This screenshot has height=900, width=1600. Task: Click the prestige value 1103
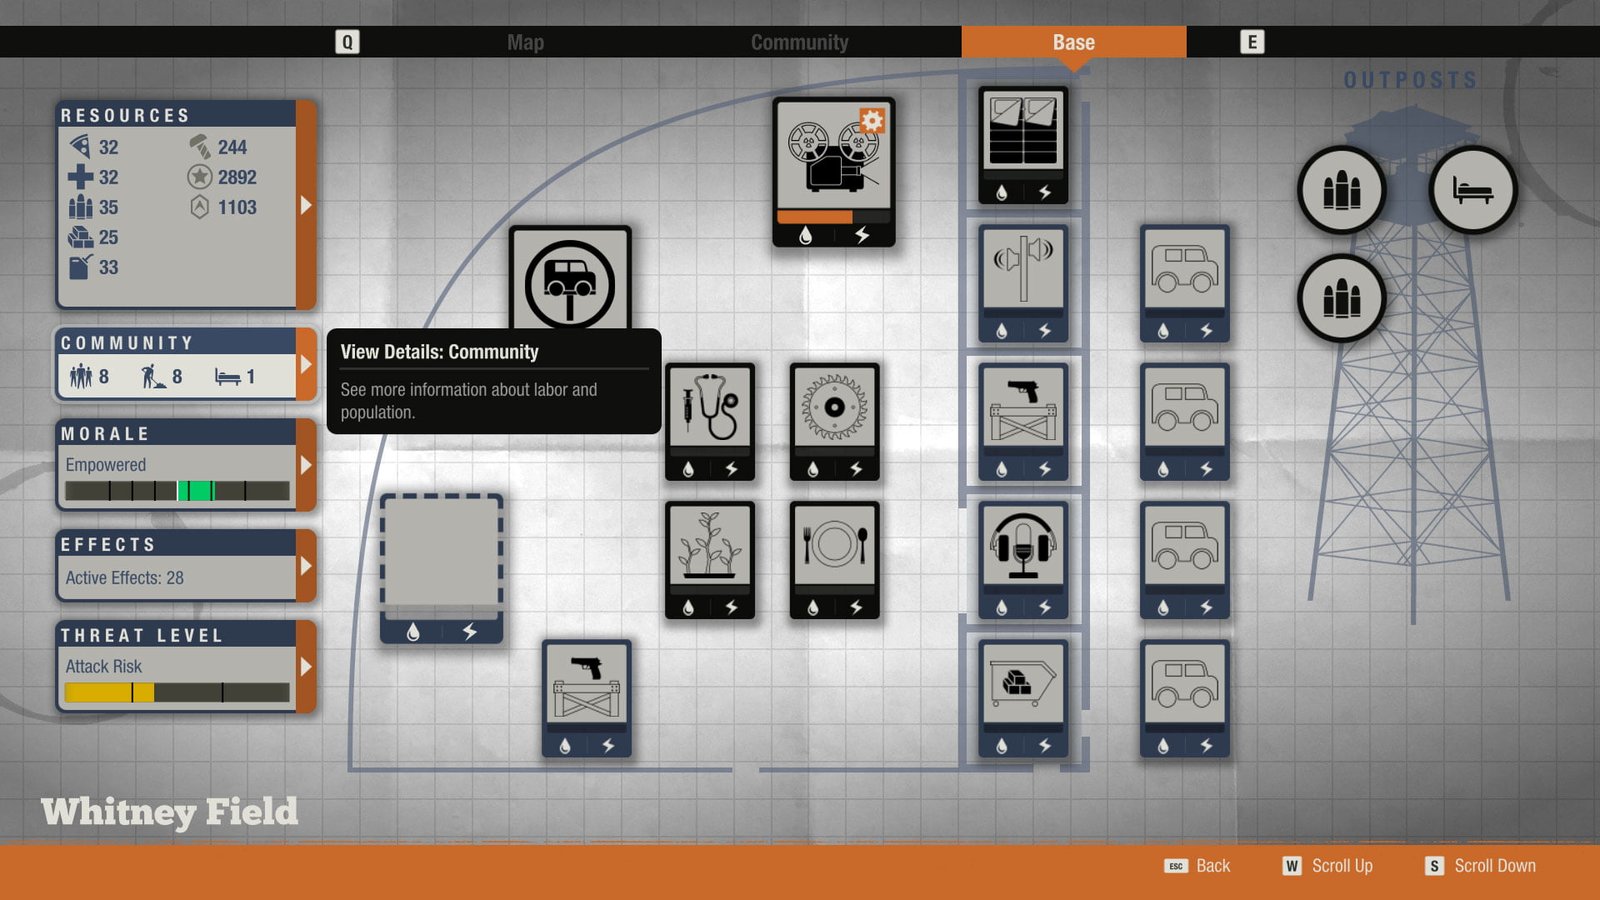point(237,207)
